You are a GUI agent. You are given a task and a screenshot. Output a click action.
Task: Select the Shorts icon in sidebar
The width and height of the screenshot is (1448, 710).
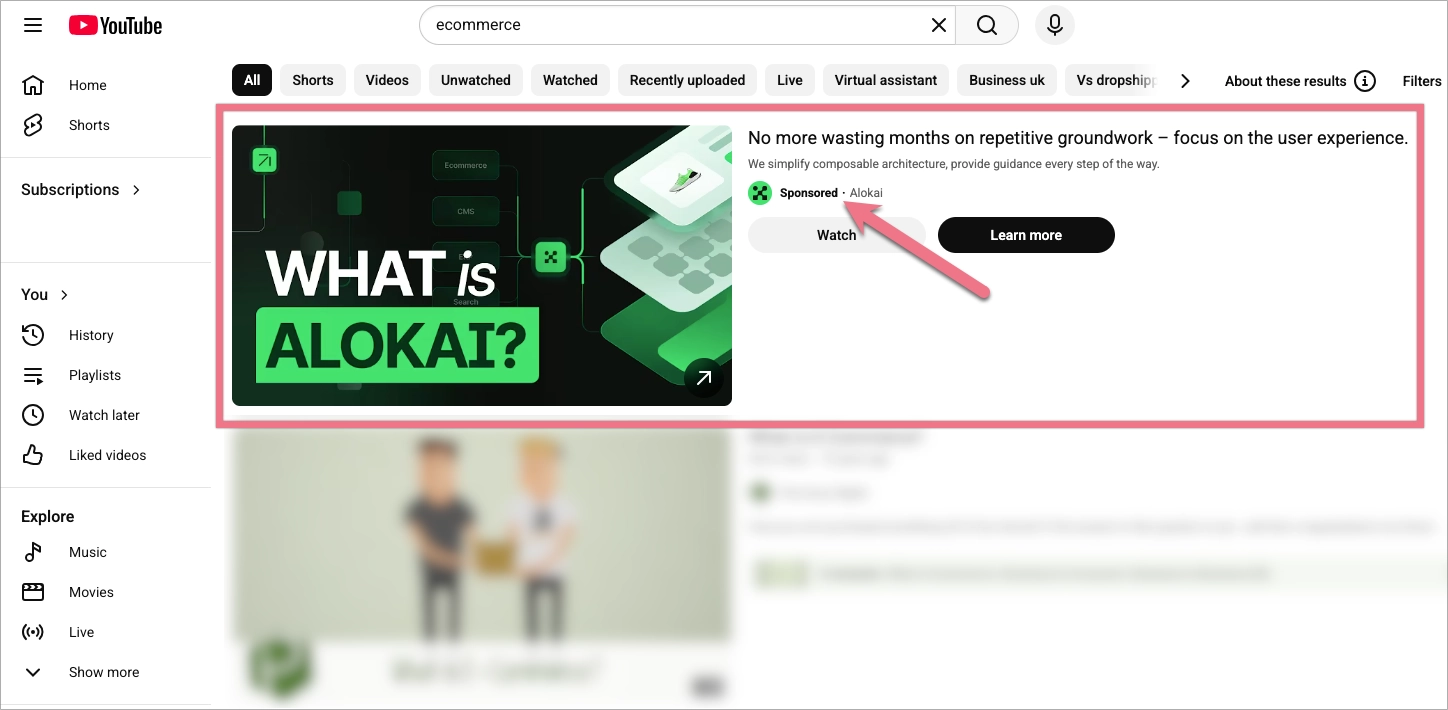[33, 125]
